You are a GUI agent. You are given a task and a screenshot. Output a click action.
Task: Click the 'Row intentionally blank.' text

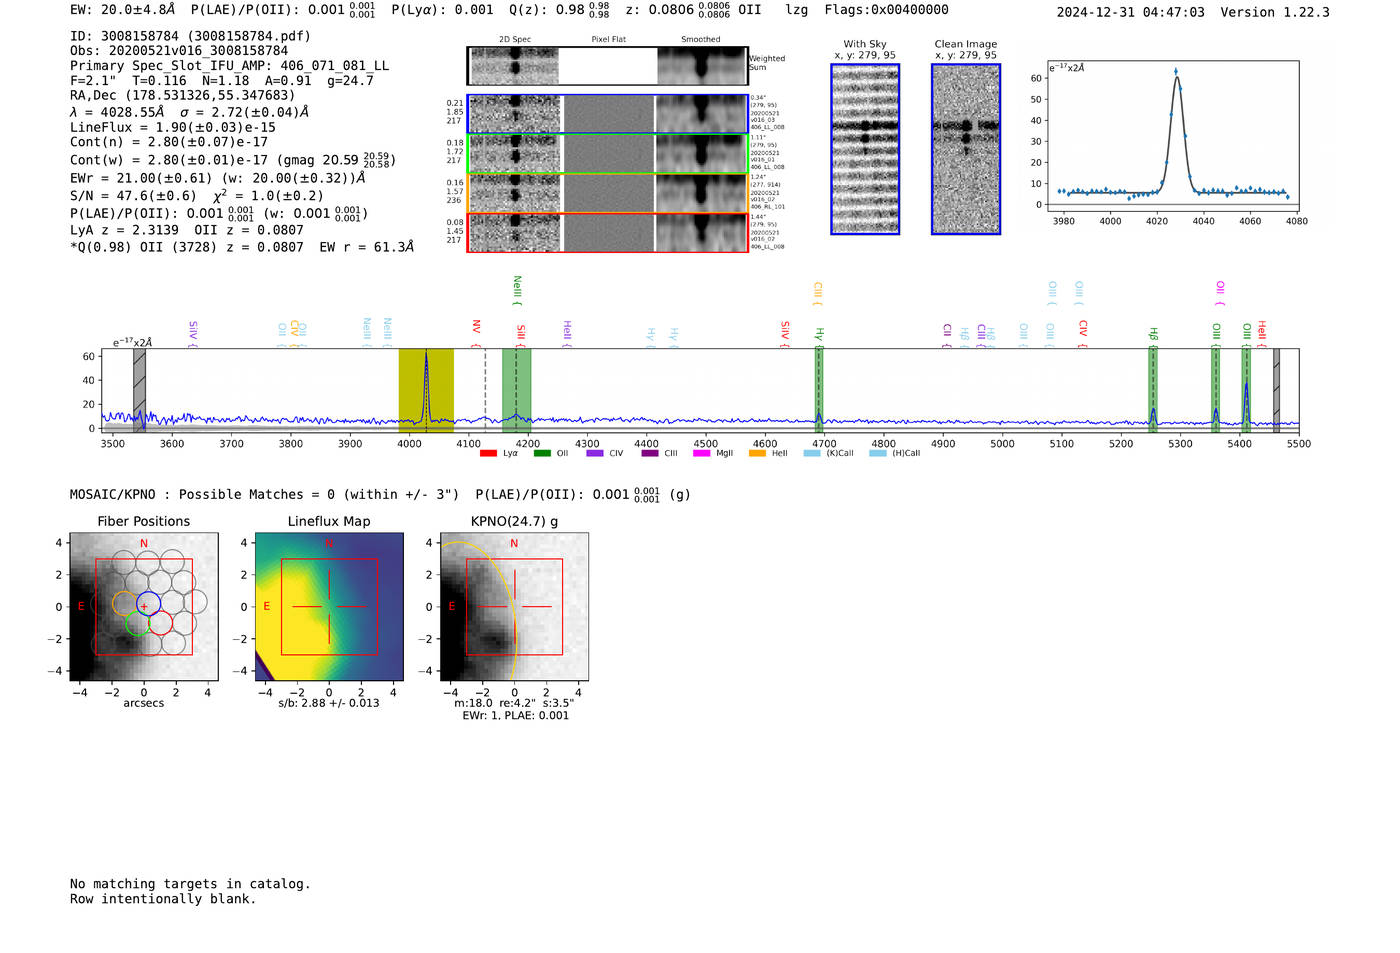tap(163, 899)
